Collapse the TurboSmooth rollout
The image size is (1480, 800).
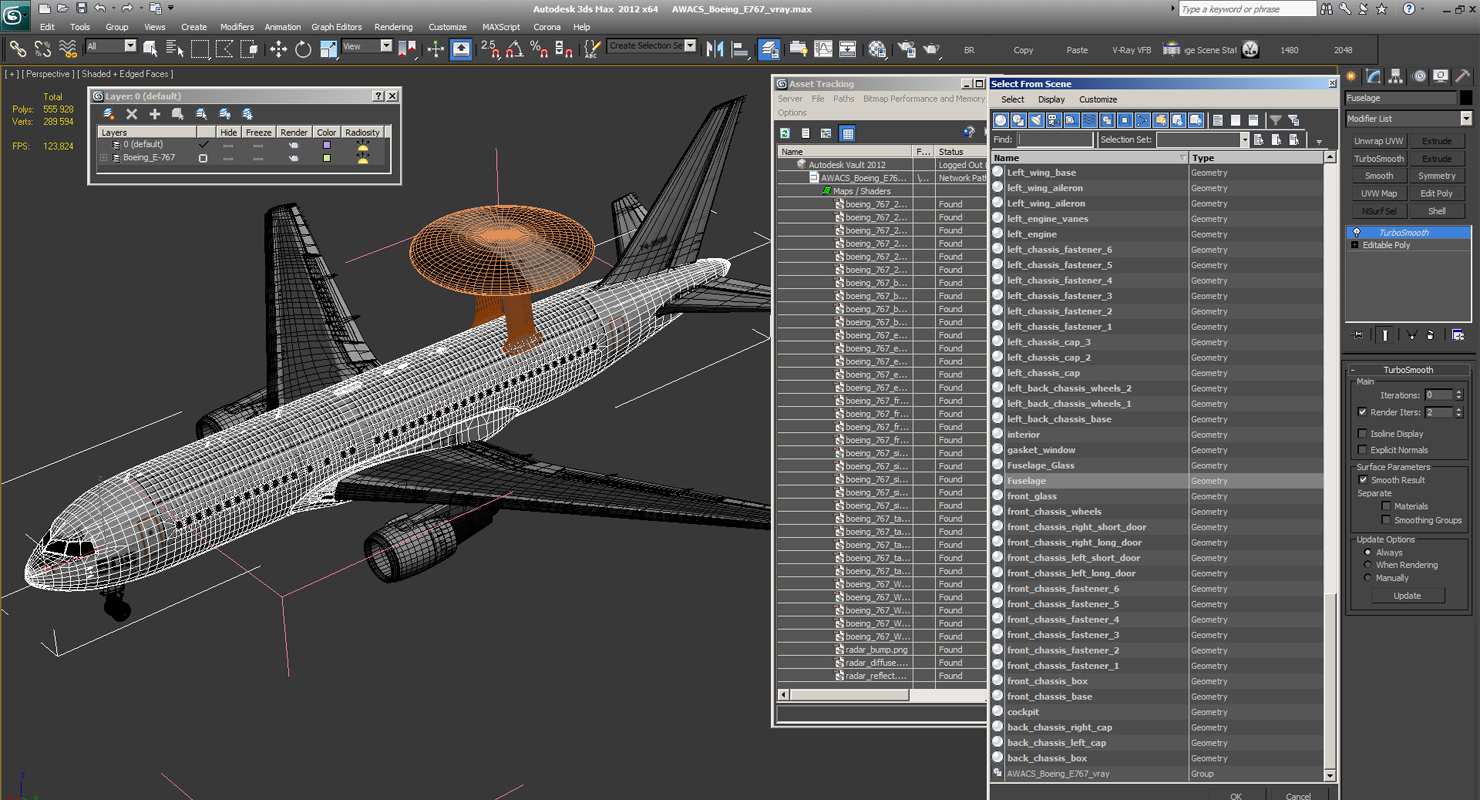coord(1353,370)
